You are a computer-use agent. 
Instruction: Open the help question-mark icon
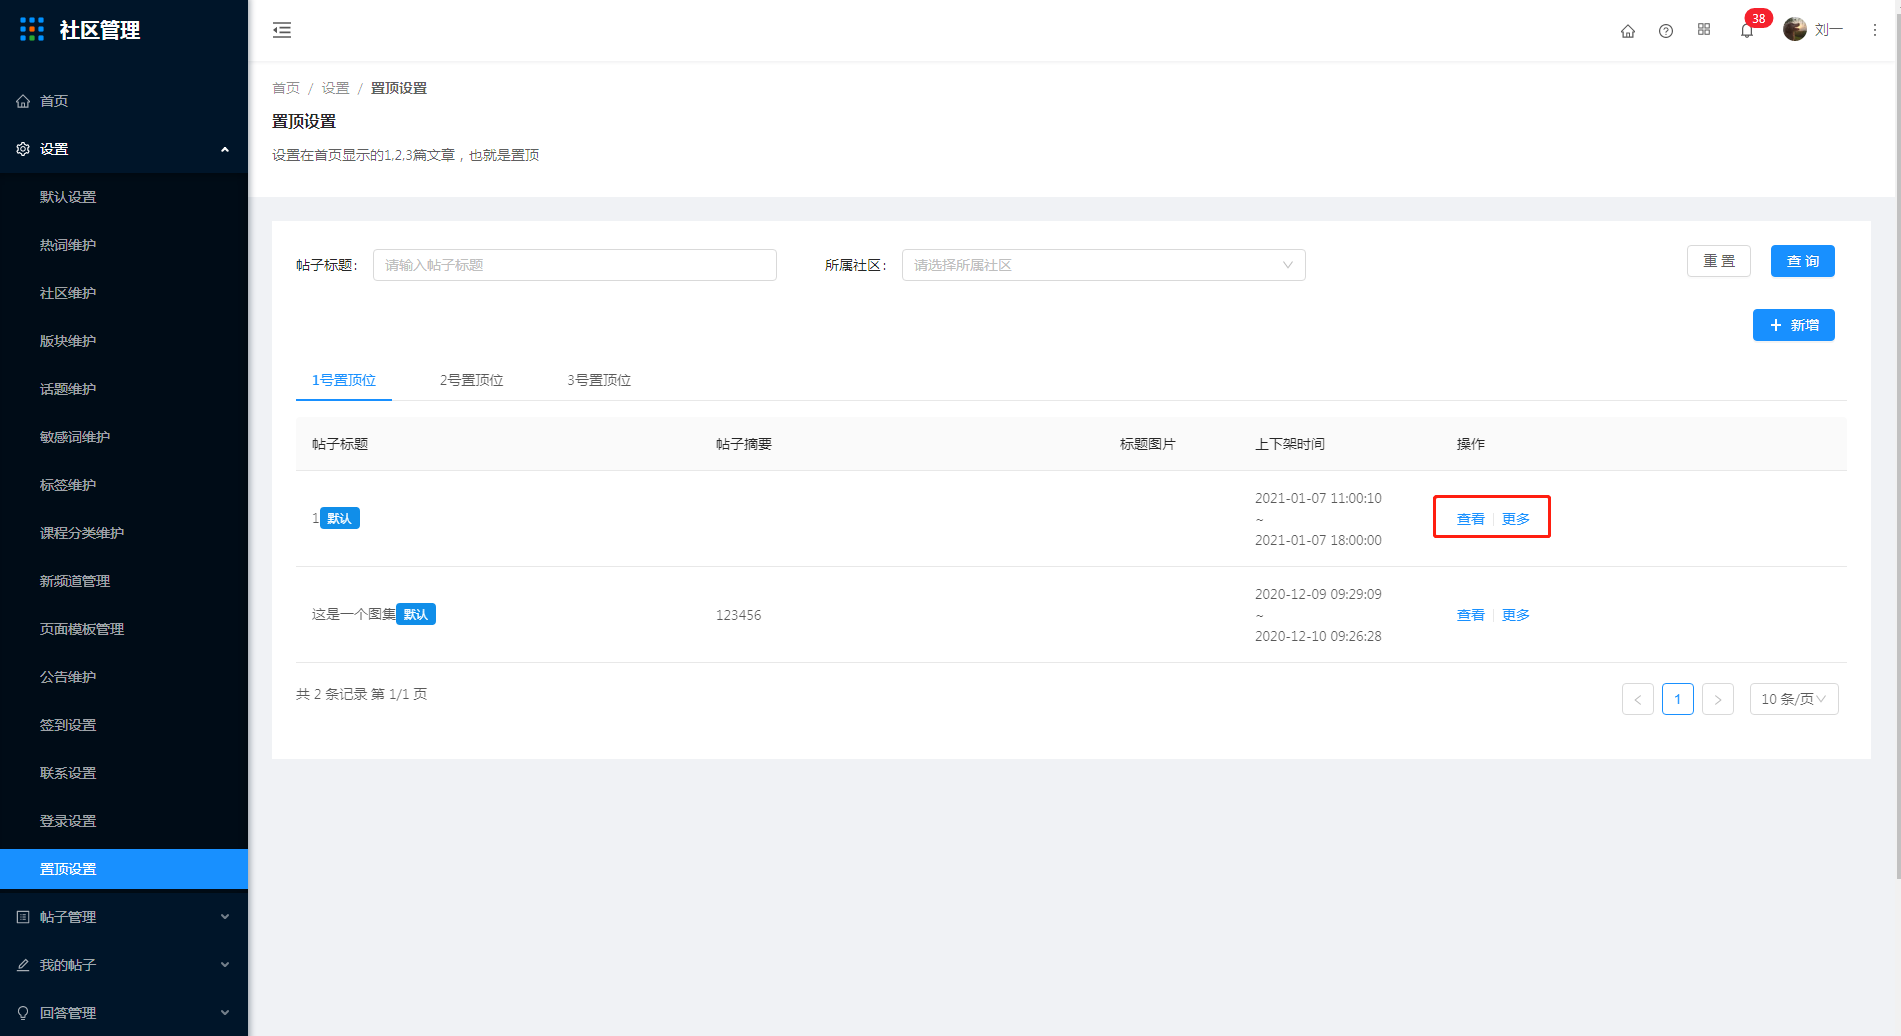(x=1666, y=31)
